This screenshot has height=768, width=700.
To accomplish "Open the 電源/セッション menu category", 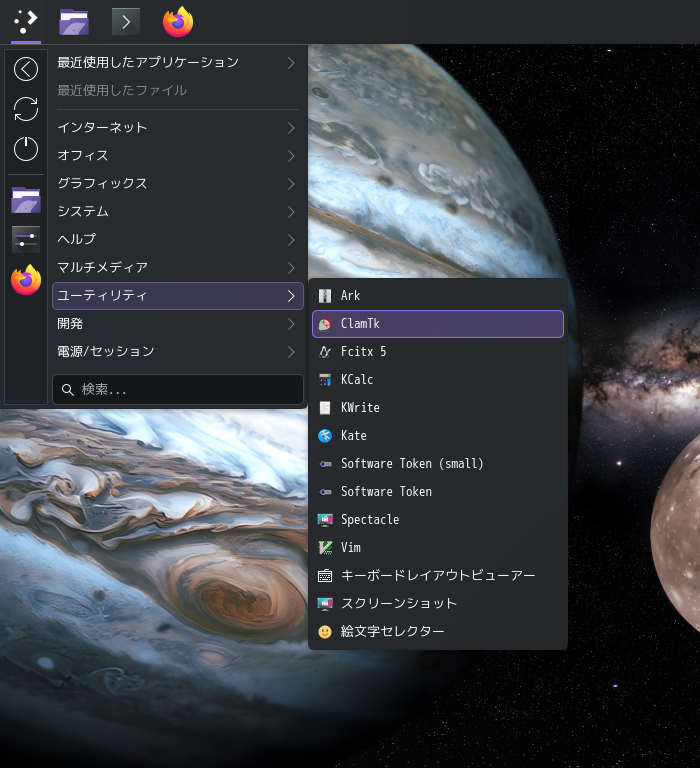I will pos(178,352).
